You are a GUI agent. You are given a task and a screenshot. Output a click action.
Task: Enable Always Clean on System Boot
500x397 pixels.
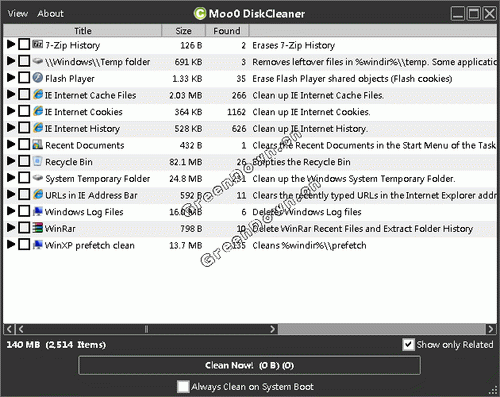(x=183, y=387)
